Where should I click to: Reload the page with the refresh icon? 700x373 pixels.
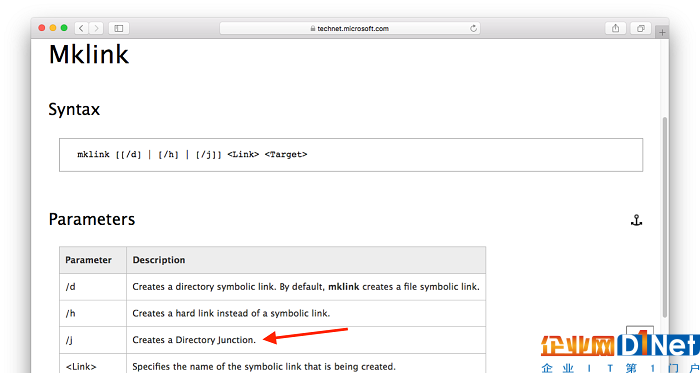pyautogui.click(x=474, y=28)
